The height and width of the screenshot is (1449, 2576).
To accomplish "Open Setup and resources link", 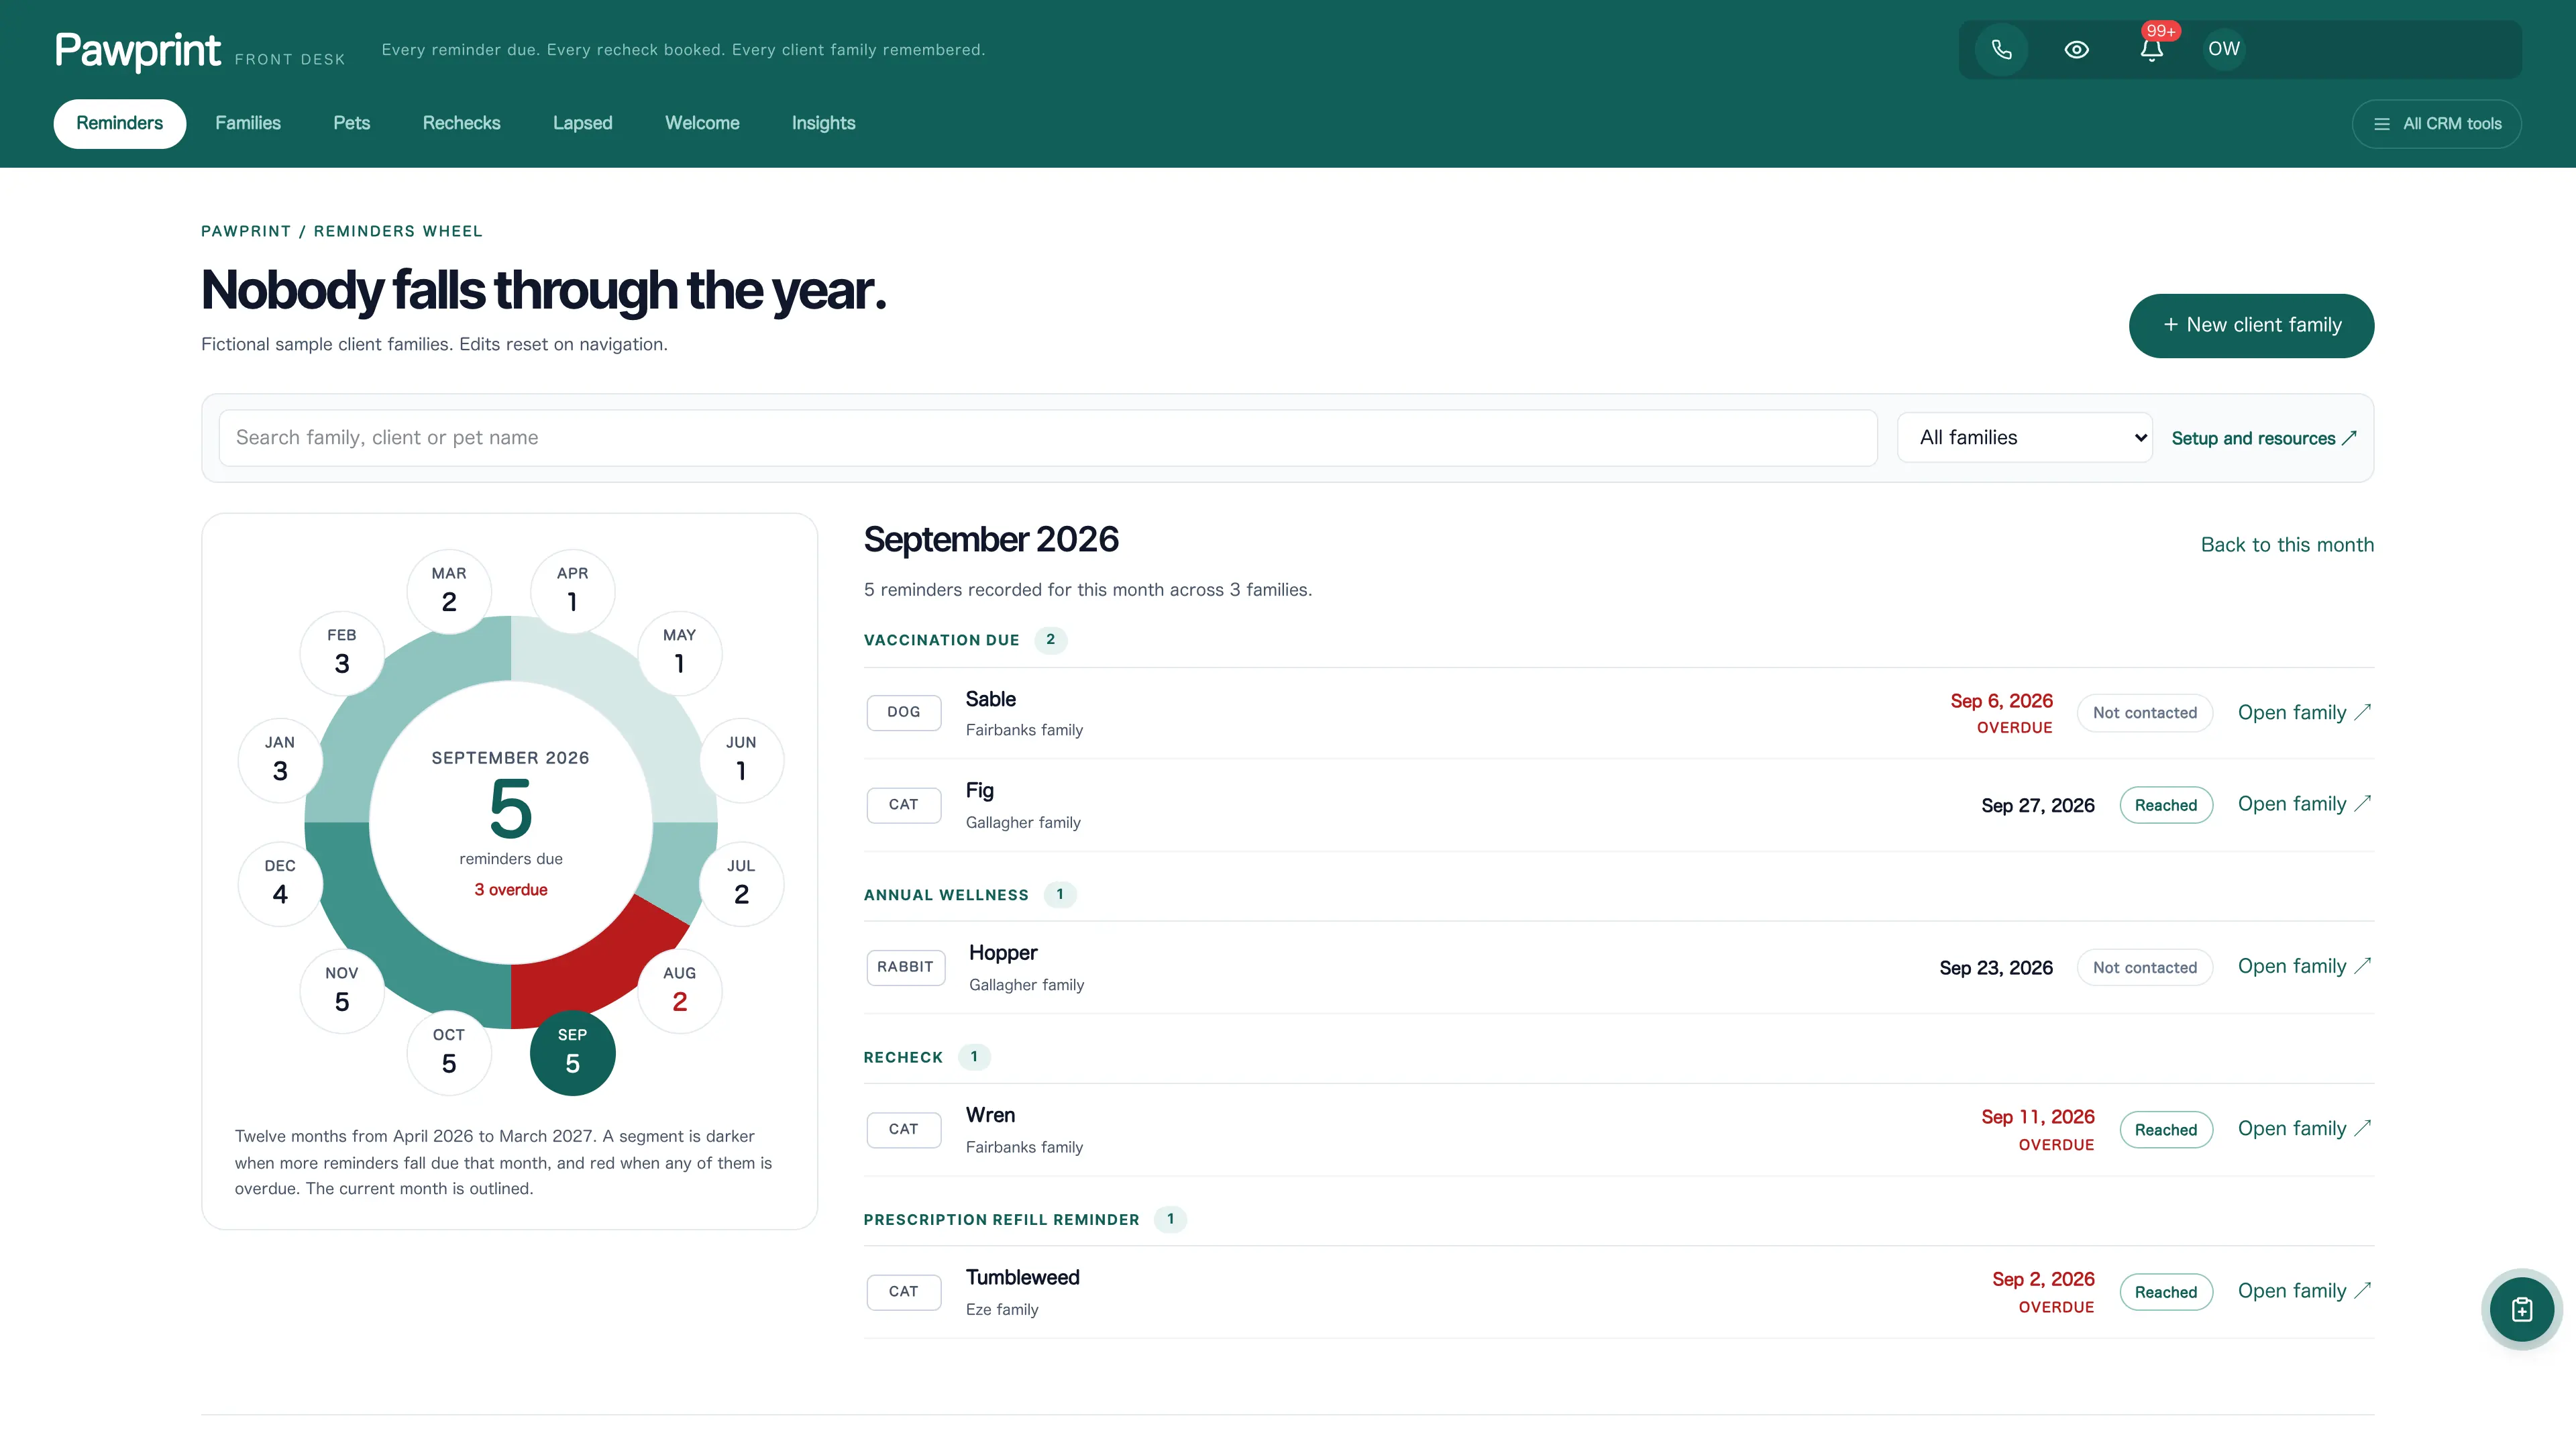I will 2264,438.
